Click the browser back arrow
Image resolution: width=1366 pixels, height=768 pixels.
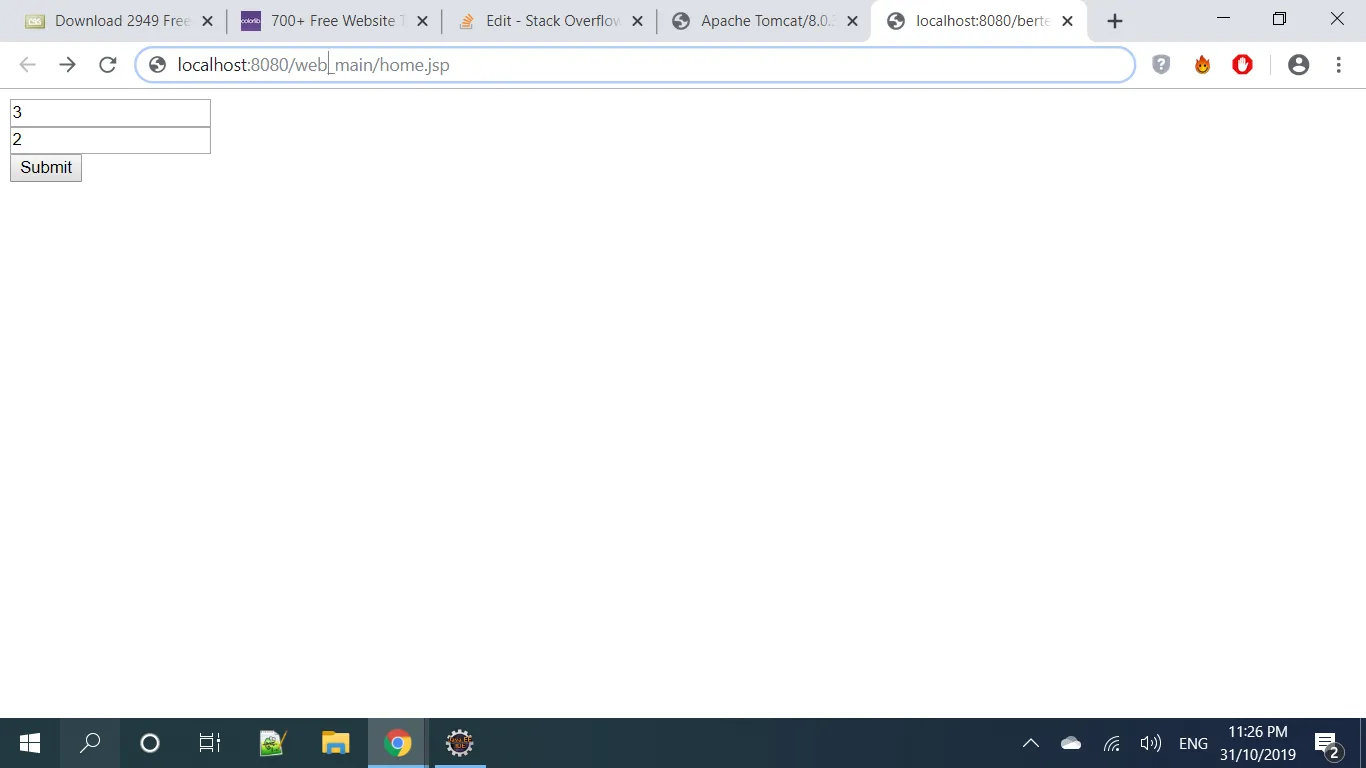[x=27, y=65]
